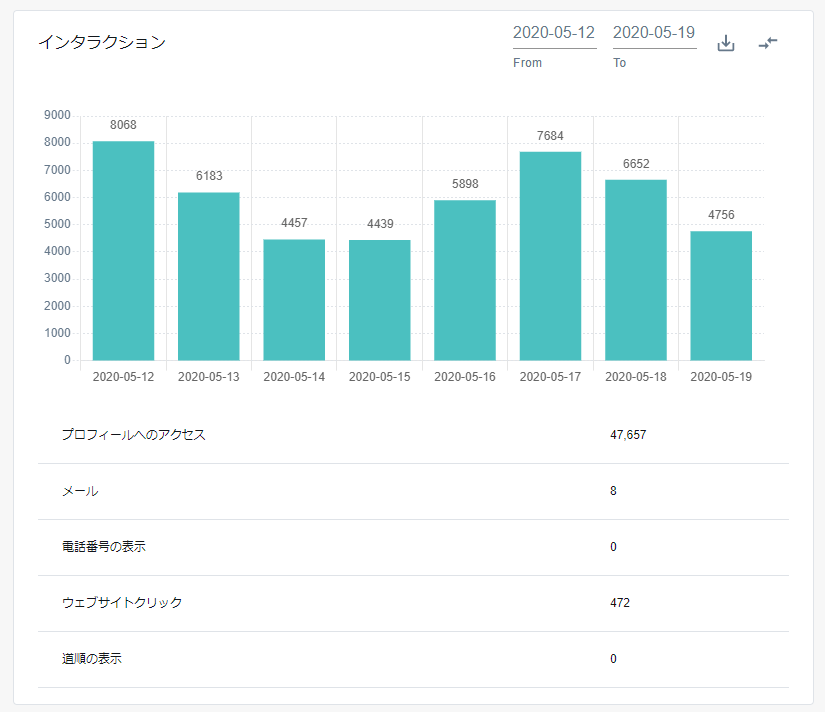Click the compare arrows icon
Viewport: 825px width, 712px height.
[x=768, y=43]
